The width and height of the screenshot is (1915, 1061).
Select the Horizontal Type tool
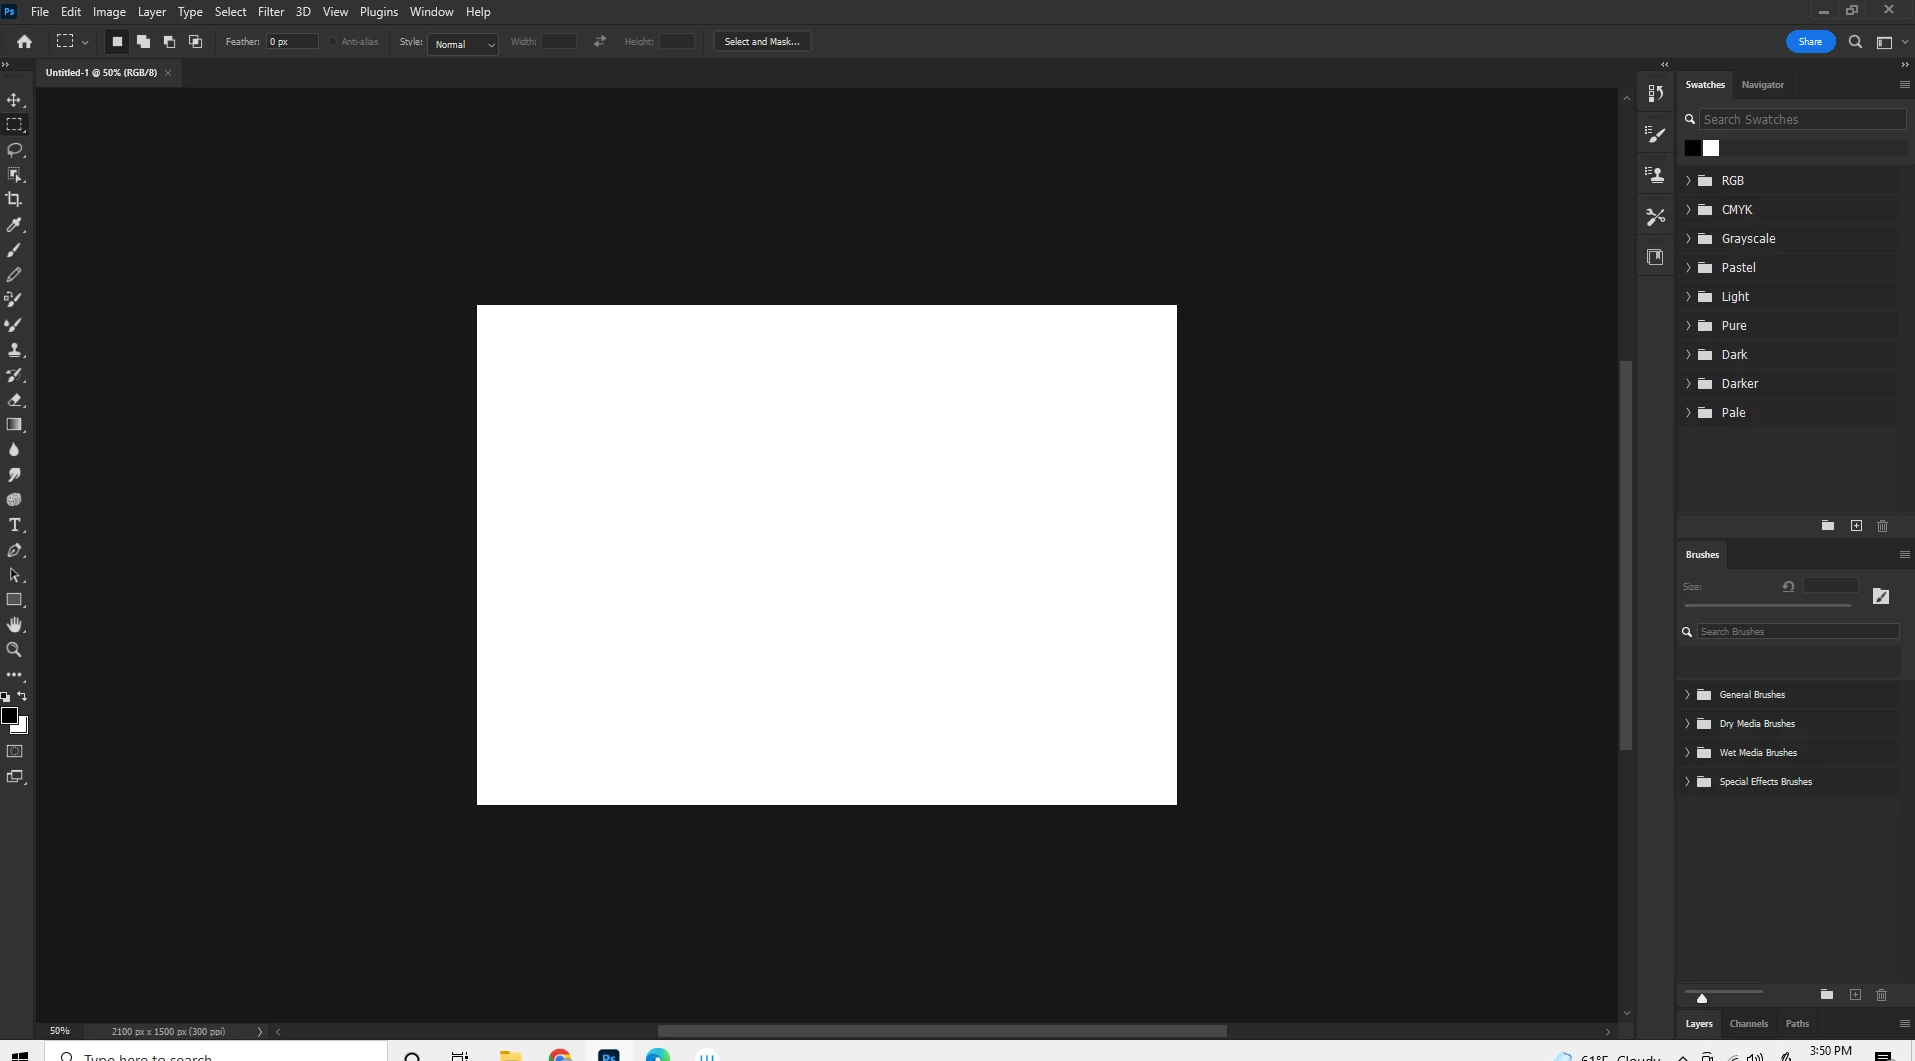click(14, 525)
